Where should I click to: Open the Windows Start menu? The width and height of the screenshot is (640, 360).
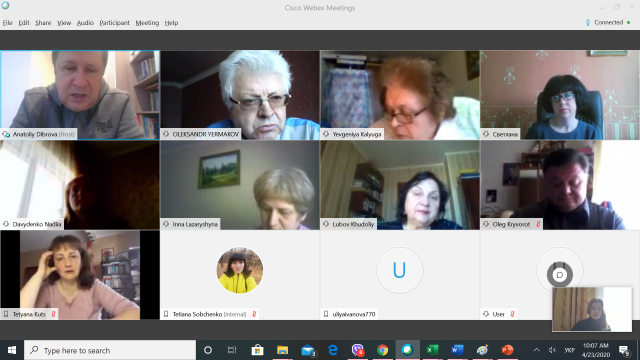(x=12, y=350)
